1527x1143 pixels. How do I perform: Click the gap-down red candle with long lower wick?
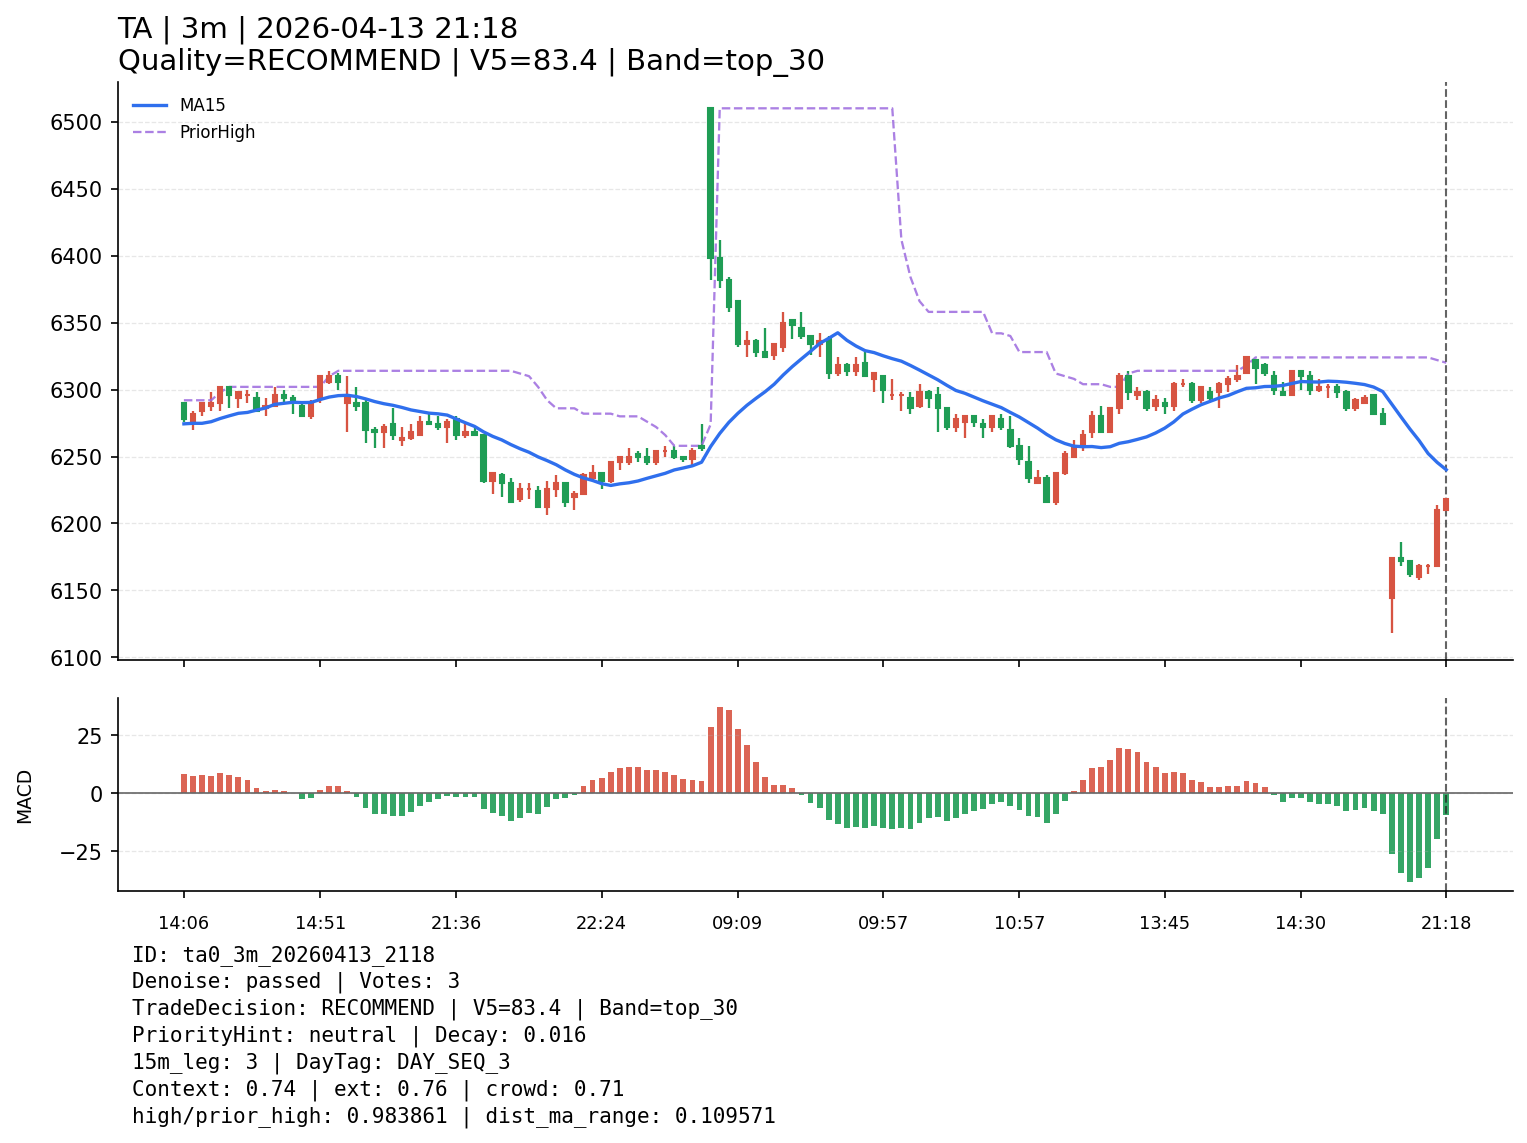pyautogui.click(x=1391, y=578)
